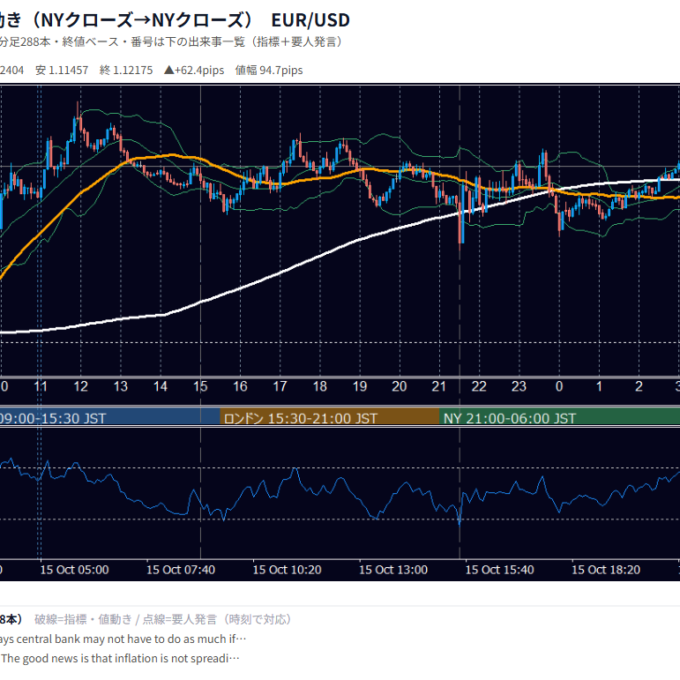
Task: Click the ▲+62.4pips change value
Action: pos(194,70)
